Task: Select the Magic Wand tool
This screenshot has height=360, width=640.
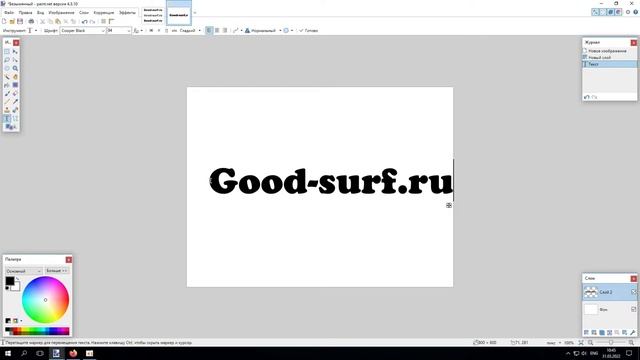Action: click(x=7, y=77)
